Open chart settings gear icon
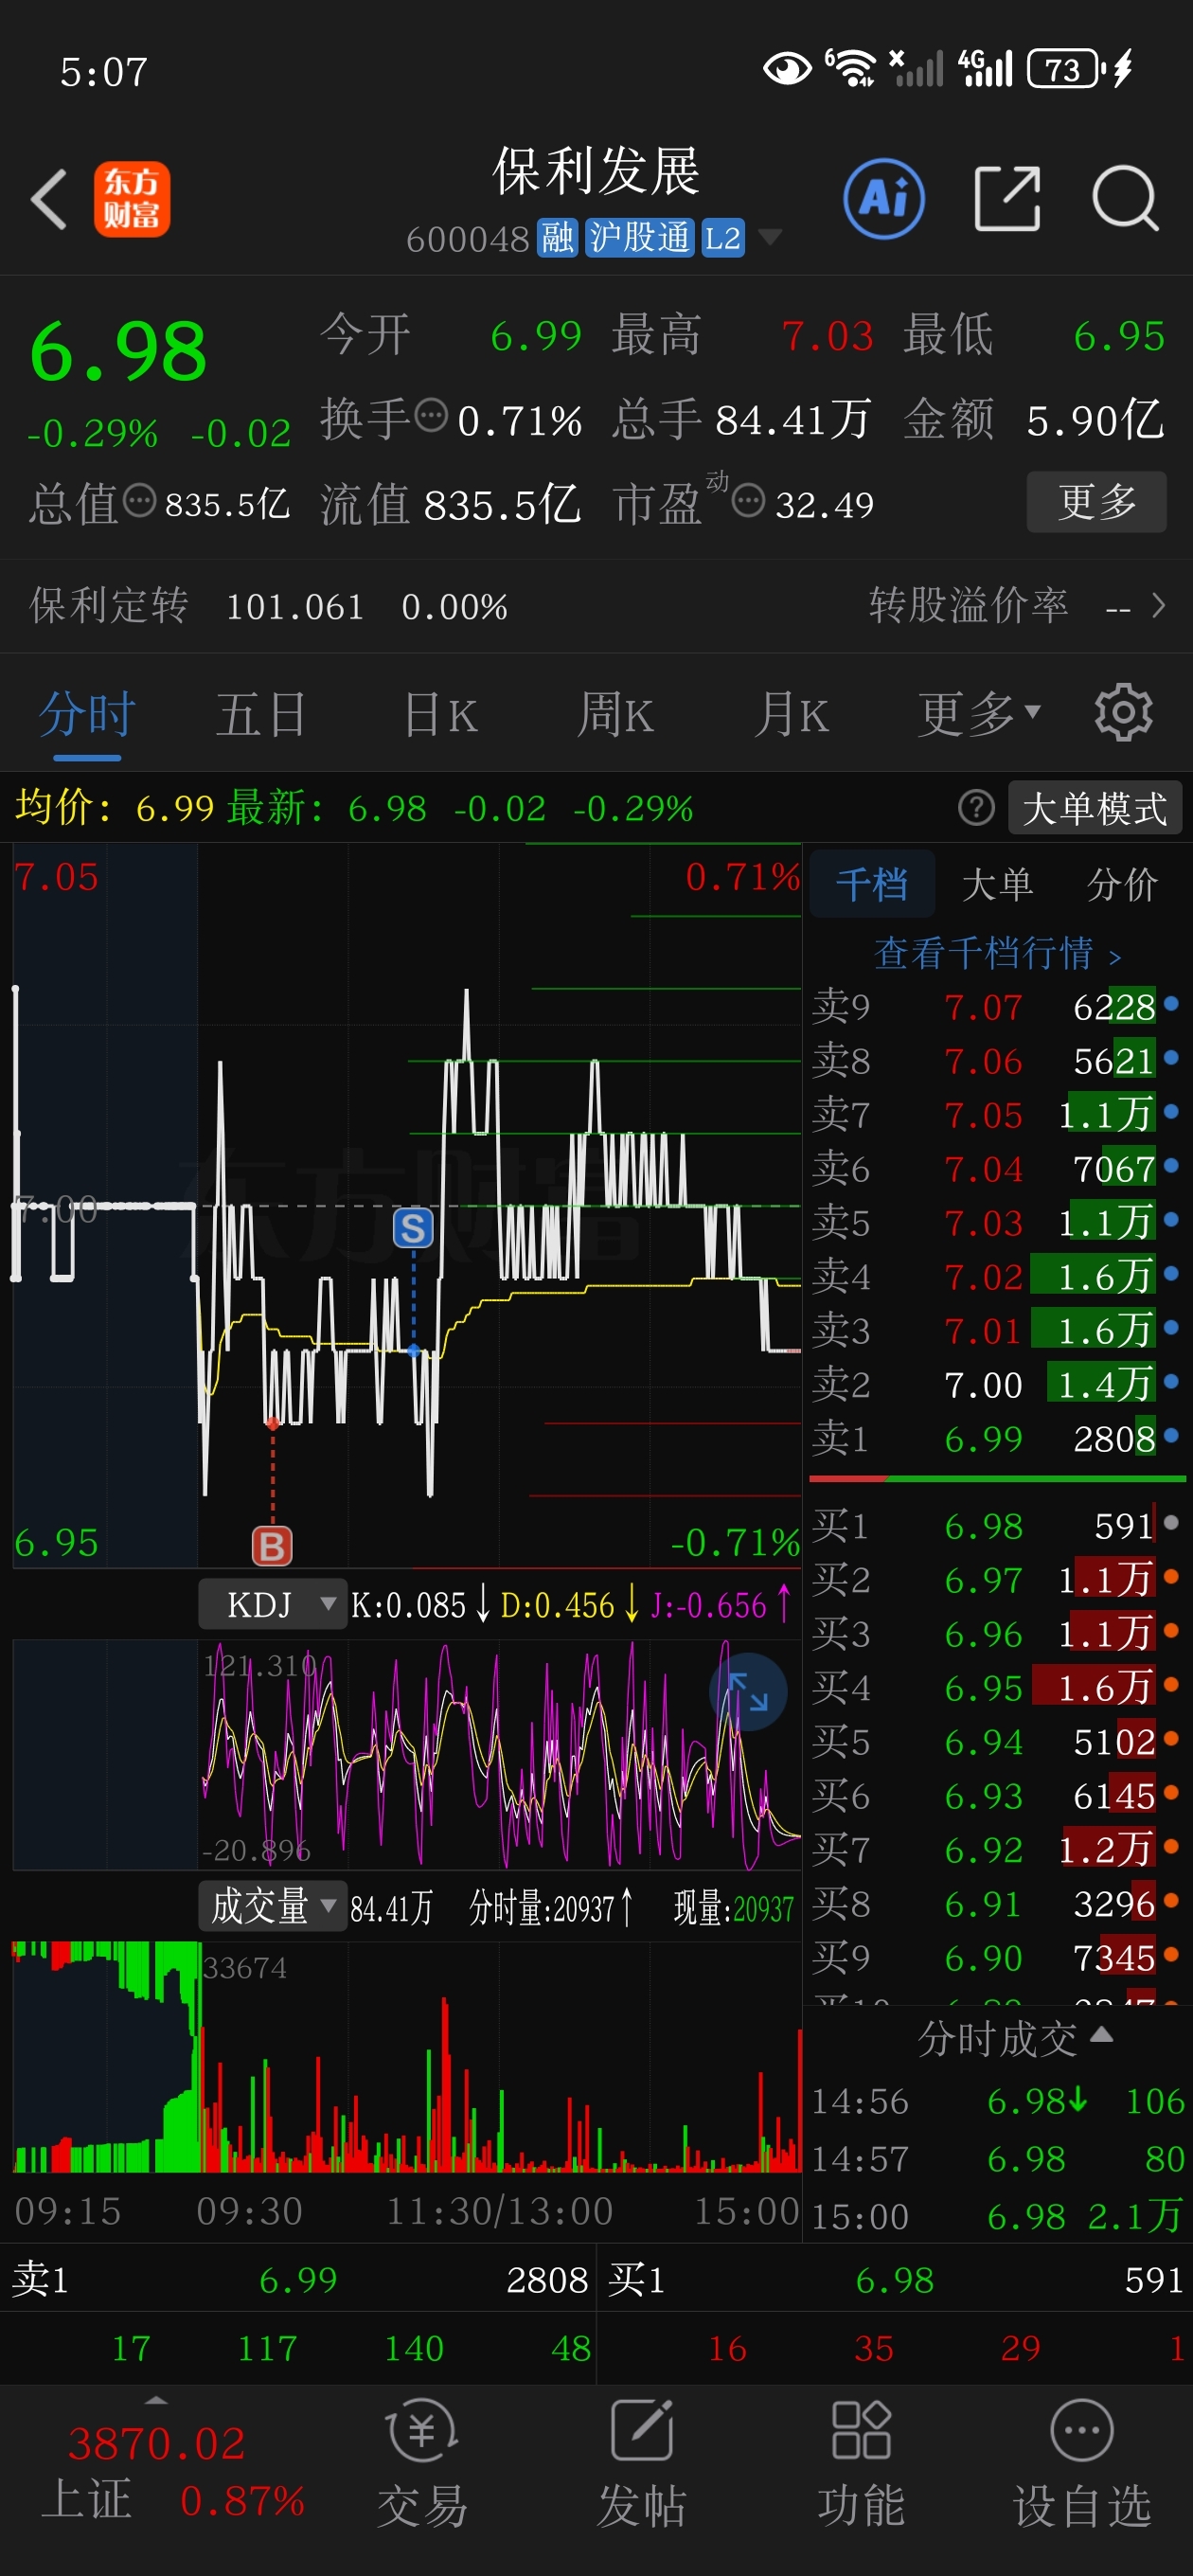This screenshot has width=1193, height=2576. pos(1123,712)
